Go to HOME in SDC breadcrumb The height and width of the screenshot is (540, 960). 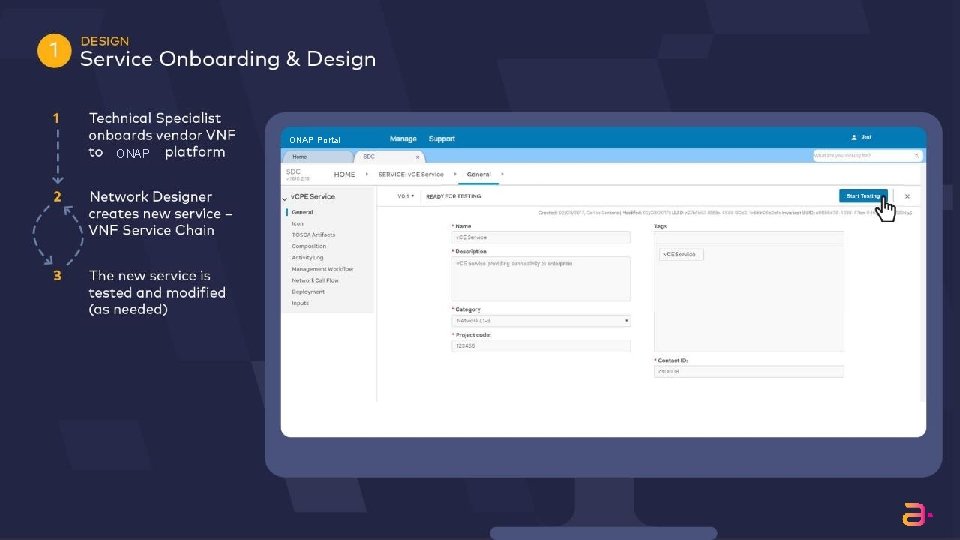click(x=344, y=174)
